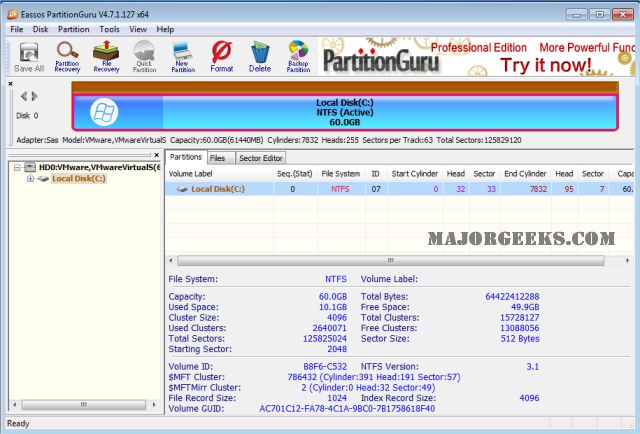
Task: Select Local Disk(C:) in the tree
Action: 79,179
